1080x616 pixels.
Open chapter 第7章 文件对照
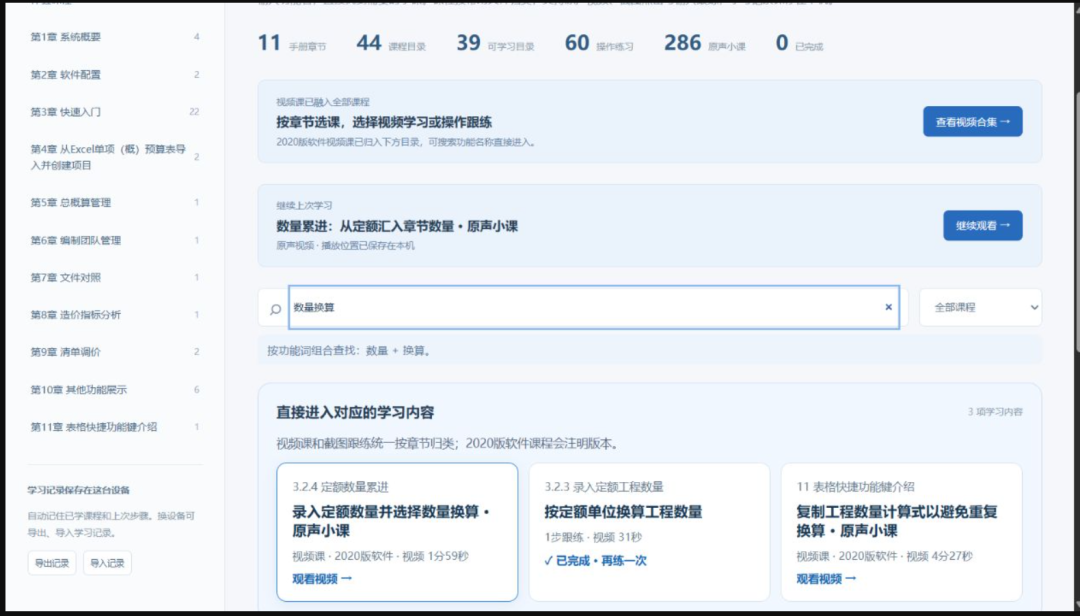[x=114, y=278]
